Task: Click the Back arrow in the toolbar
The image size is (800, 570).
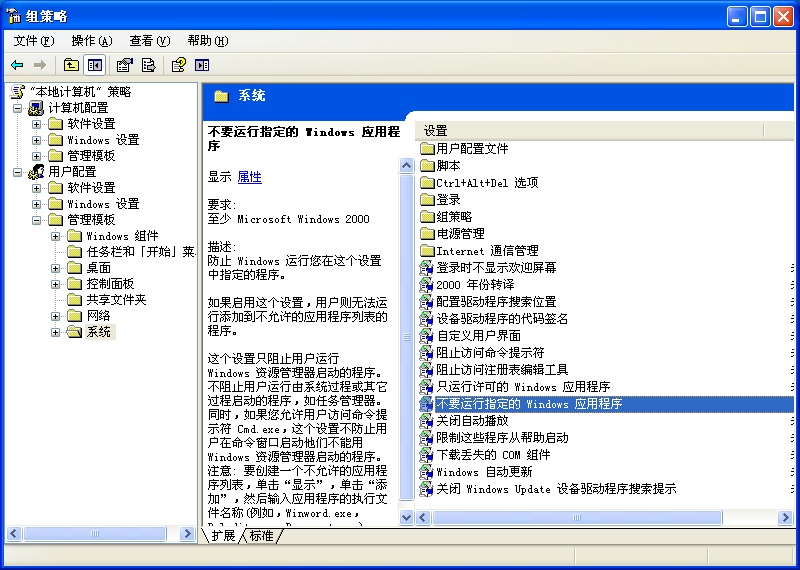Action: point(17,65)
